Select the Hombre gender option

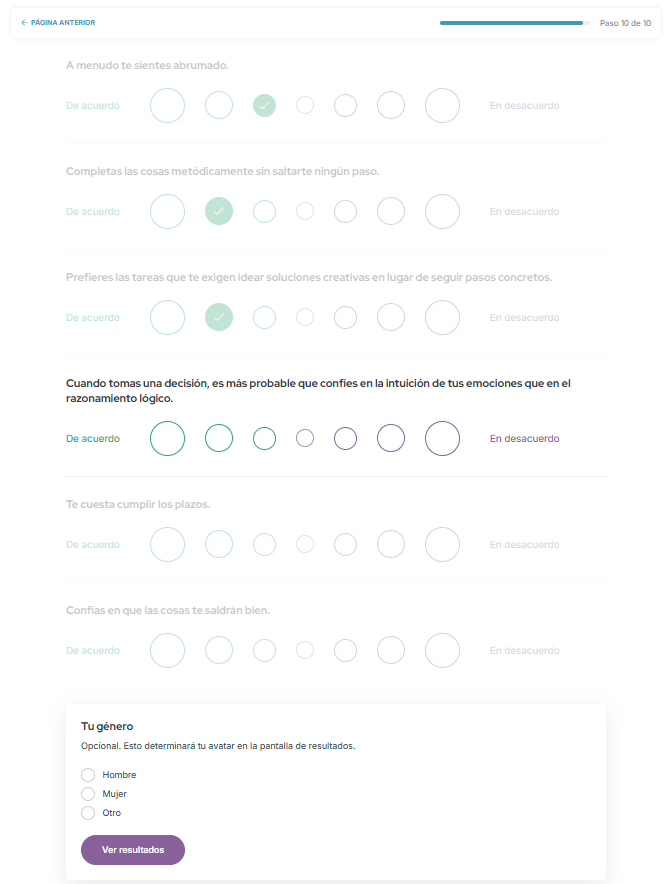click(x=88, y=775)
